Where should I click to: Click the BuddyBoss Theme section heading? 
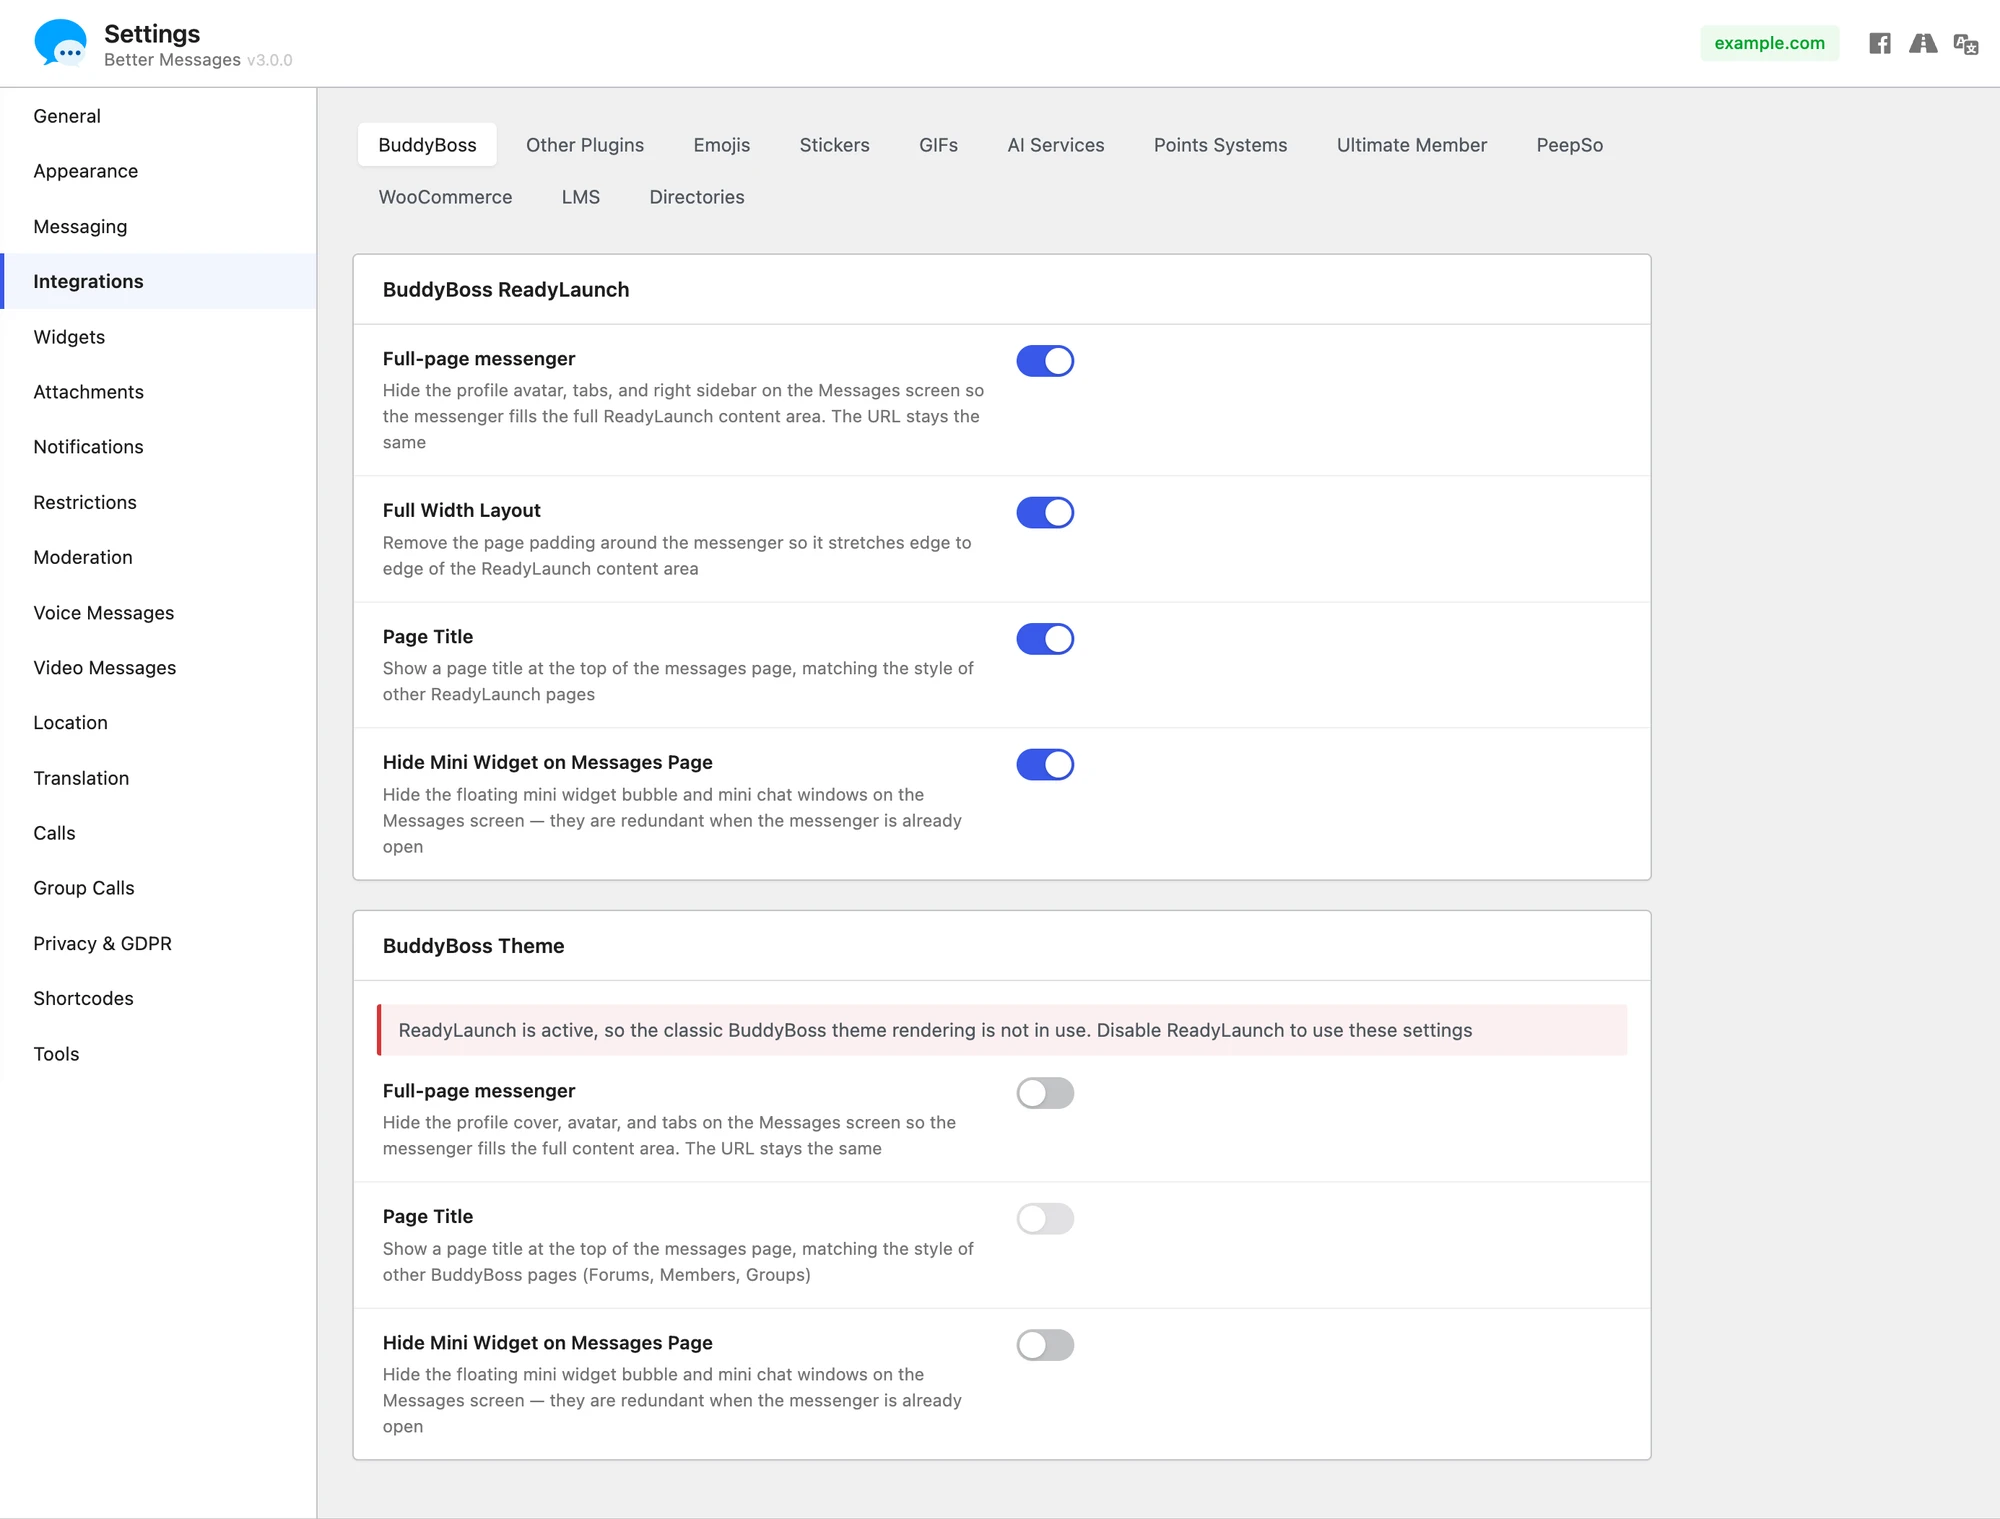coord(473,946)
